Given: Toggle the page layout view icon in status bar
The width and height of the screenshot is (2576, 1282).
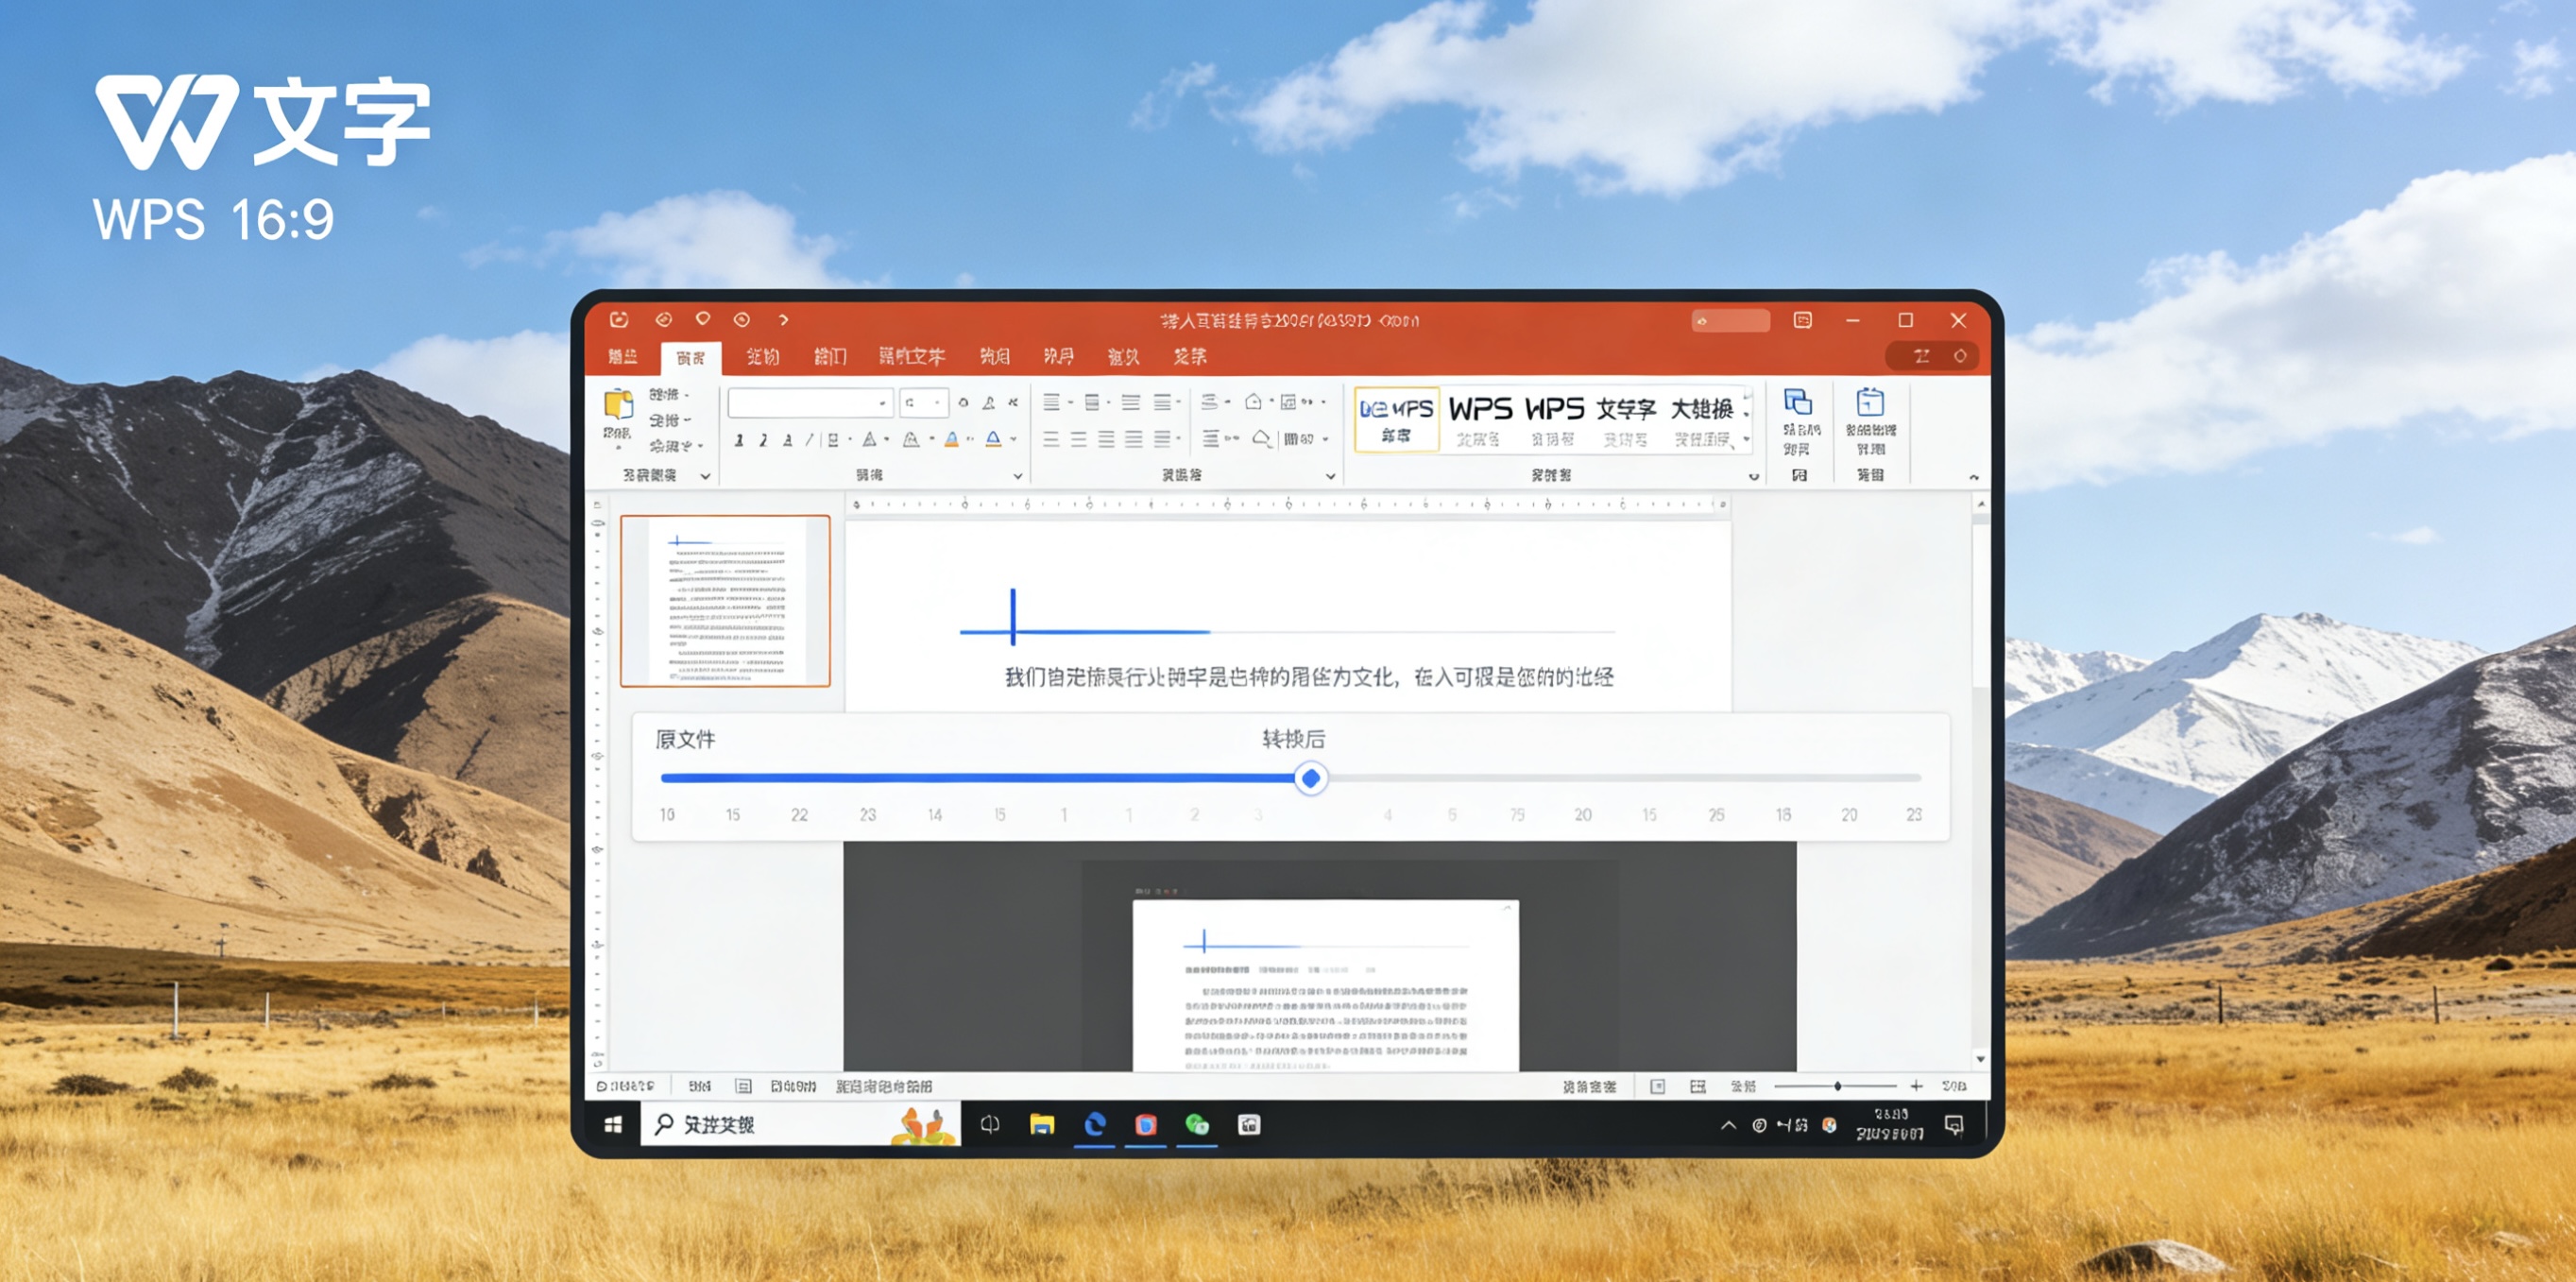Looking at the screenshot, I should (x=1657, y=1086).
